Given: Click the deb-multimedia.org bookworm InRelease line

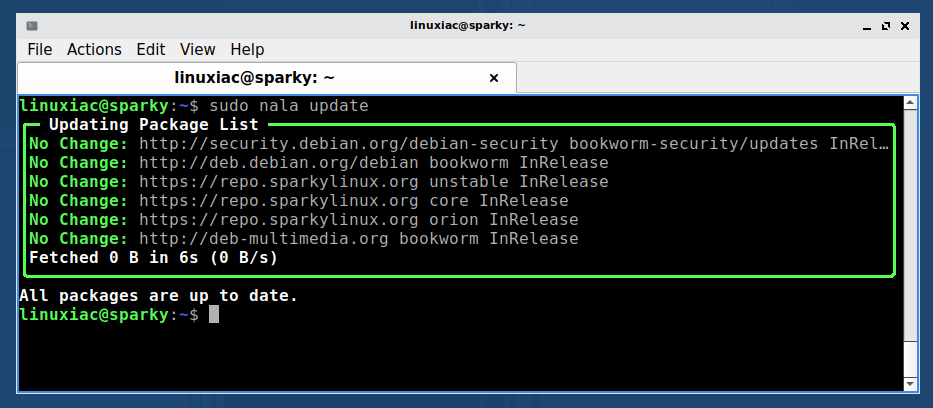Looking at the screenshot, I should point(303,239).
